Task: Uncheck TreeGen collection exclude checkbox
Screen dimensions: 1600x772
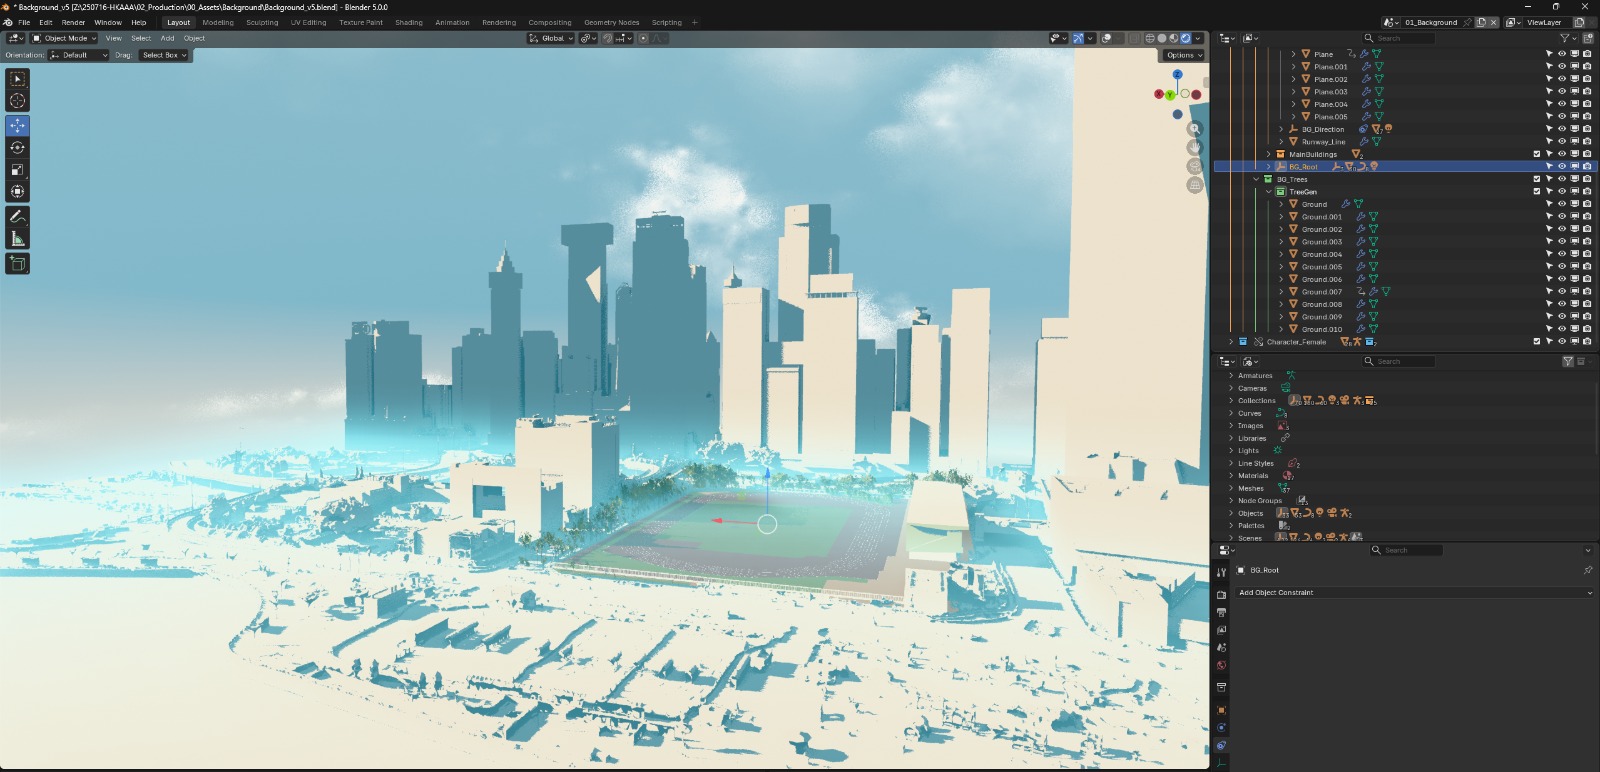Action: [x=1537, y=191]
